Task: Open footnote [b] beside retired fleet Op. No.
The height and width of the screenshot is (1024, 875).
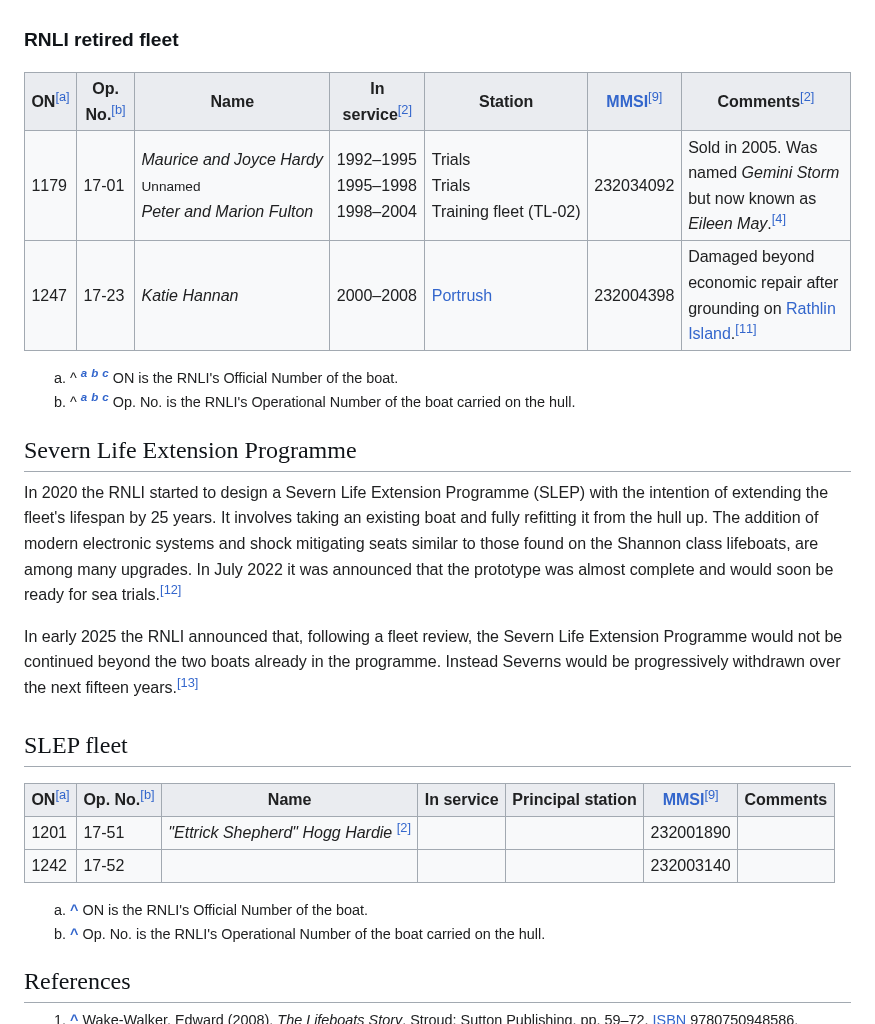Action: click(118, 110)
